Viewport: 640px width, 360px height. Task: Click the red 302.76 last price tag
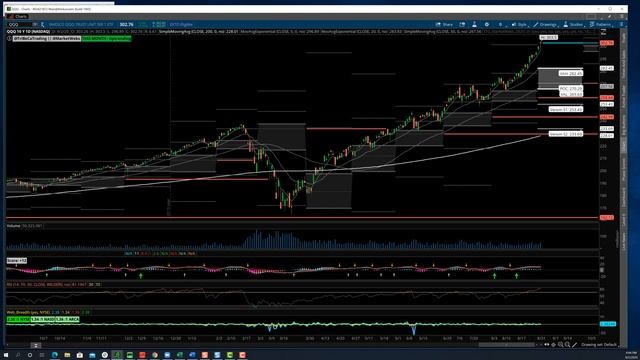[607, 43]
